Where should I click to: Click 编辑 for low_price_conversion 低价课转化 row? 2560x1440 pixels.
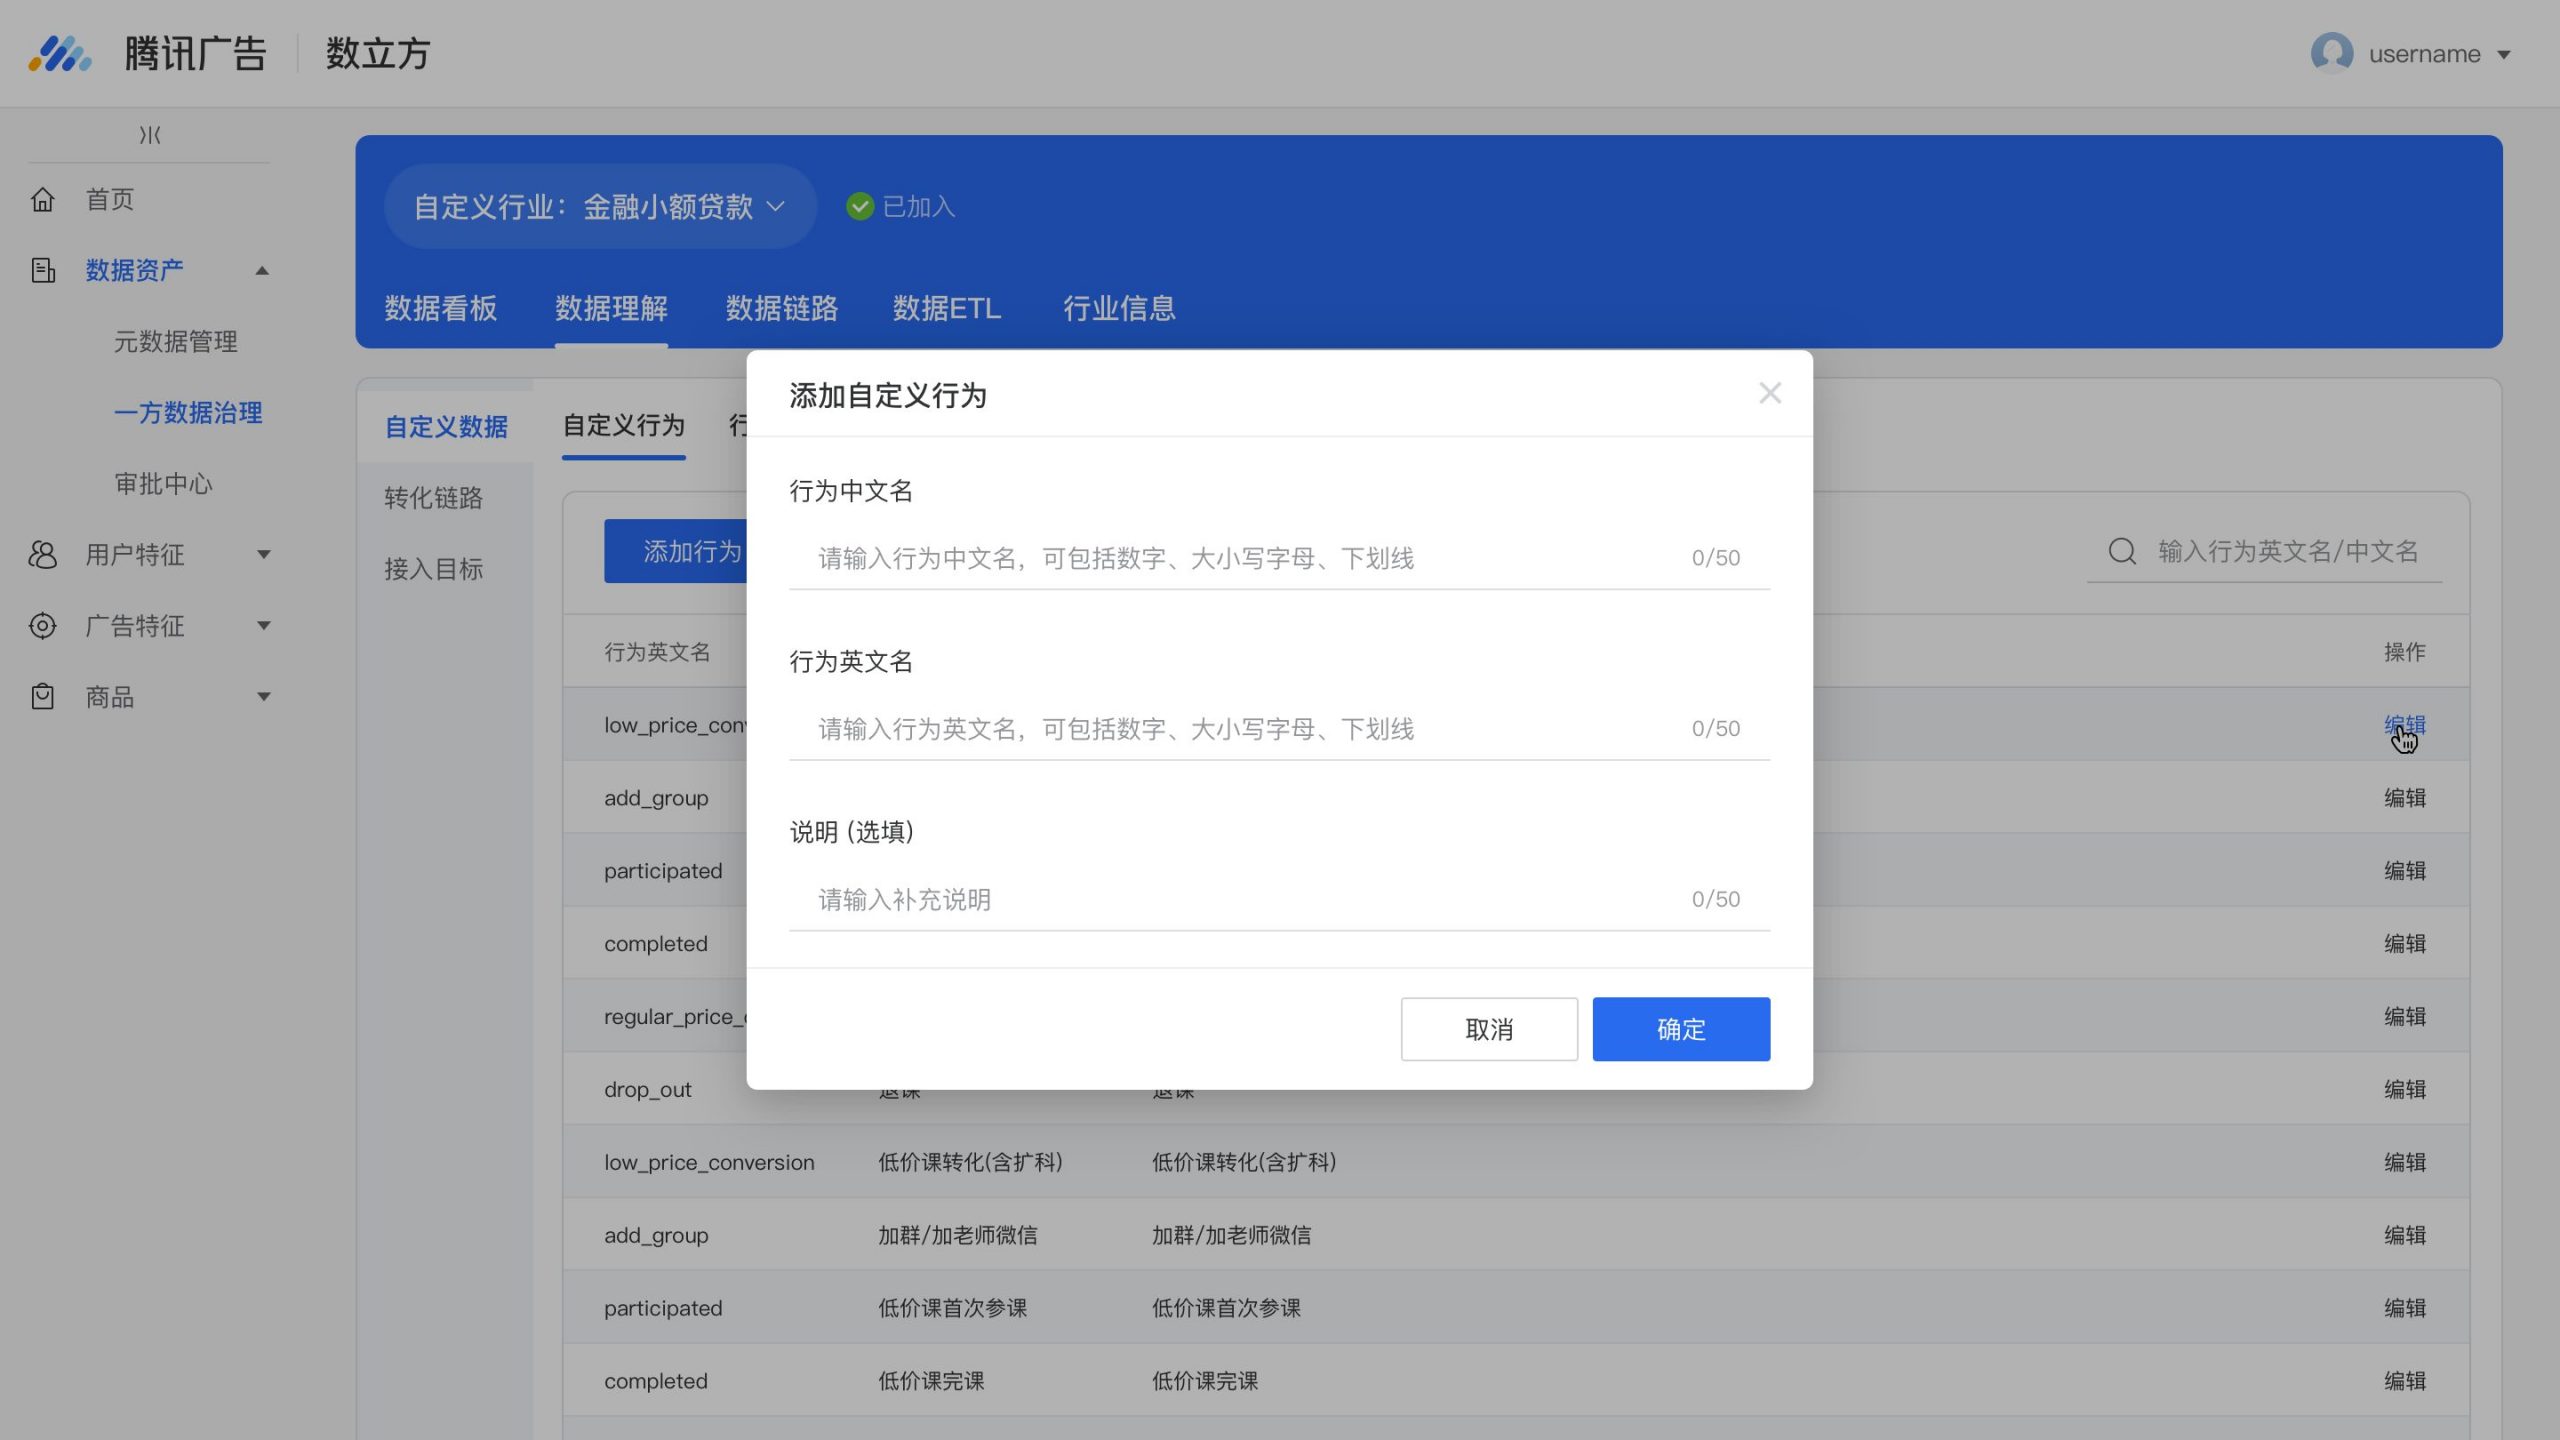pos(2404,1163)
